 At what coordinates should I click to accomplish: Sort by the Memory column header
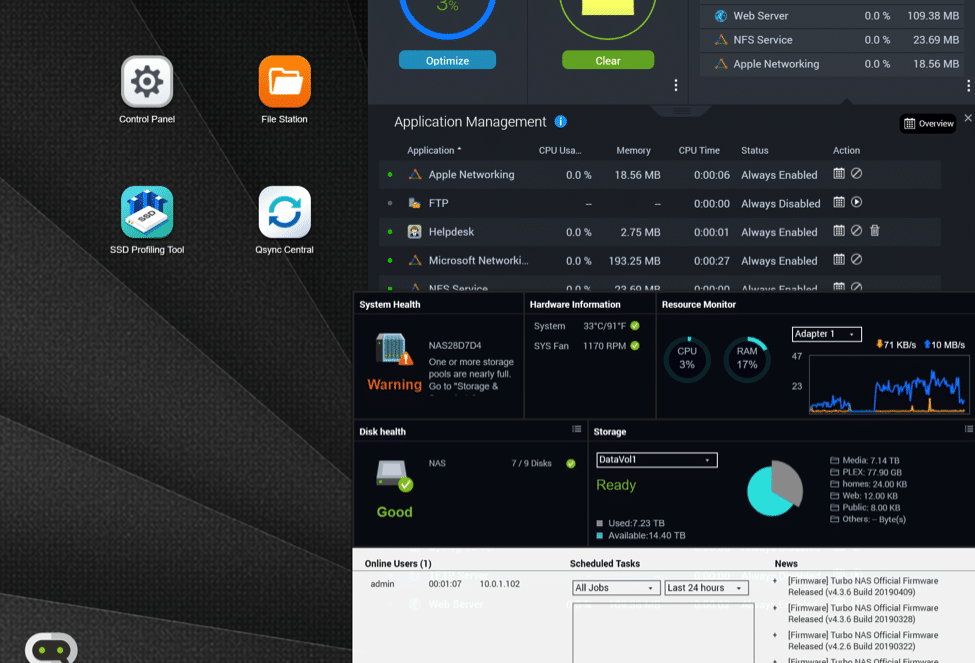[633, 151]
